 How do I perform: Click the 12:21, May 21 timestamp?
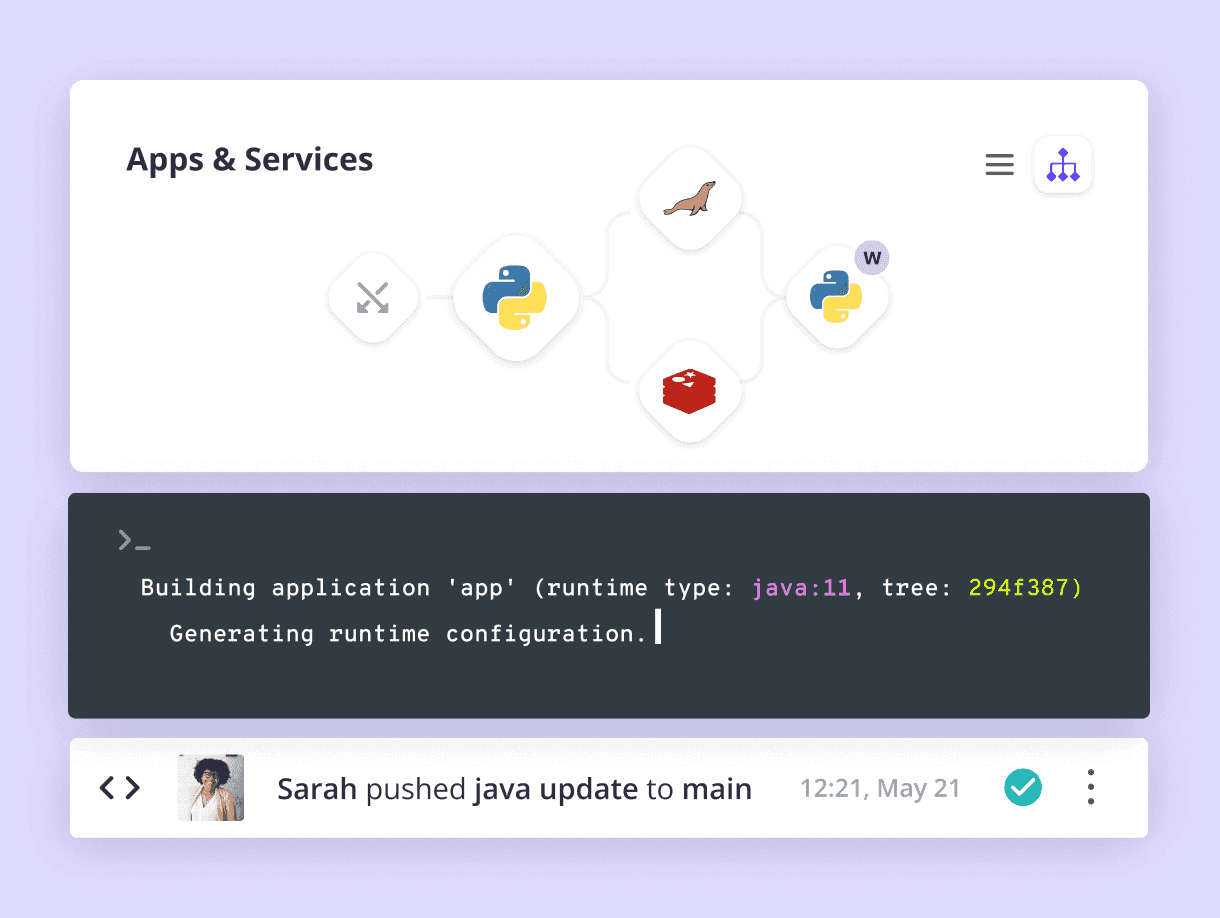point(880,789)
